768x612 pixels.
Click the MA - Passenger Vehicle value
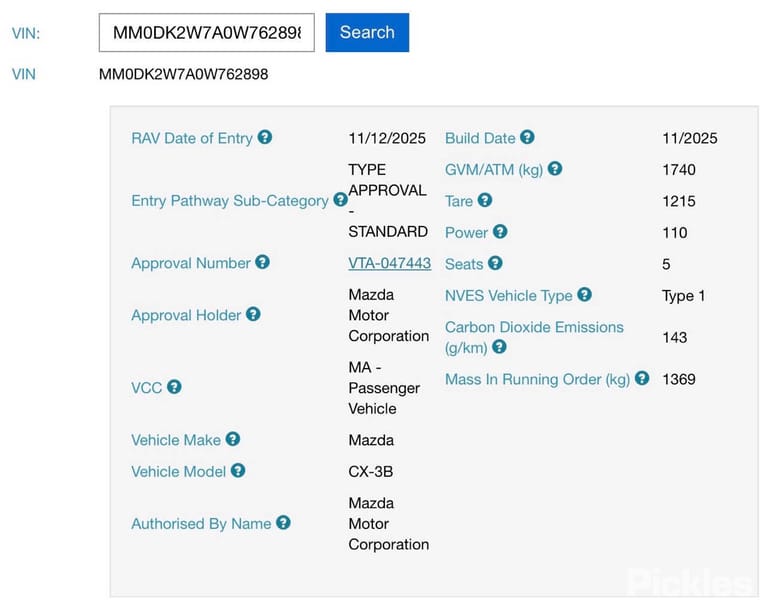point(384,388)
